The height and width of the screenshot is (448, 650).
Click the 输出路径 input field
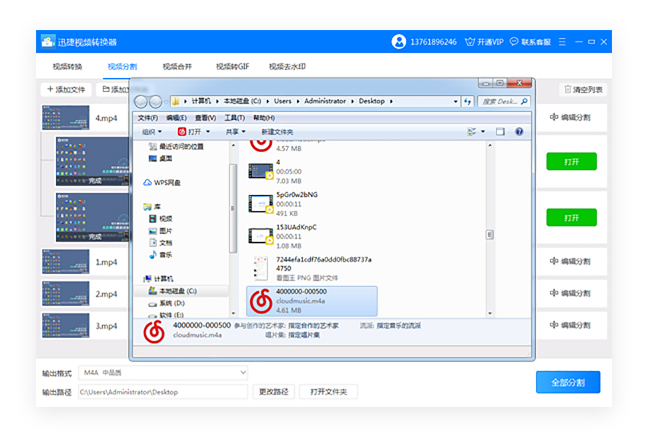point(163,392)
